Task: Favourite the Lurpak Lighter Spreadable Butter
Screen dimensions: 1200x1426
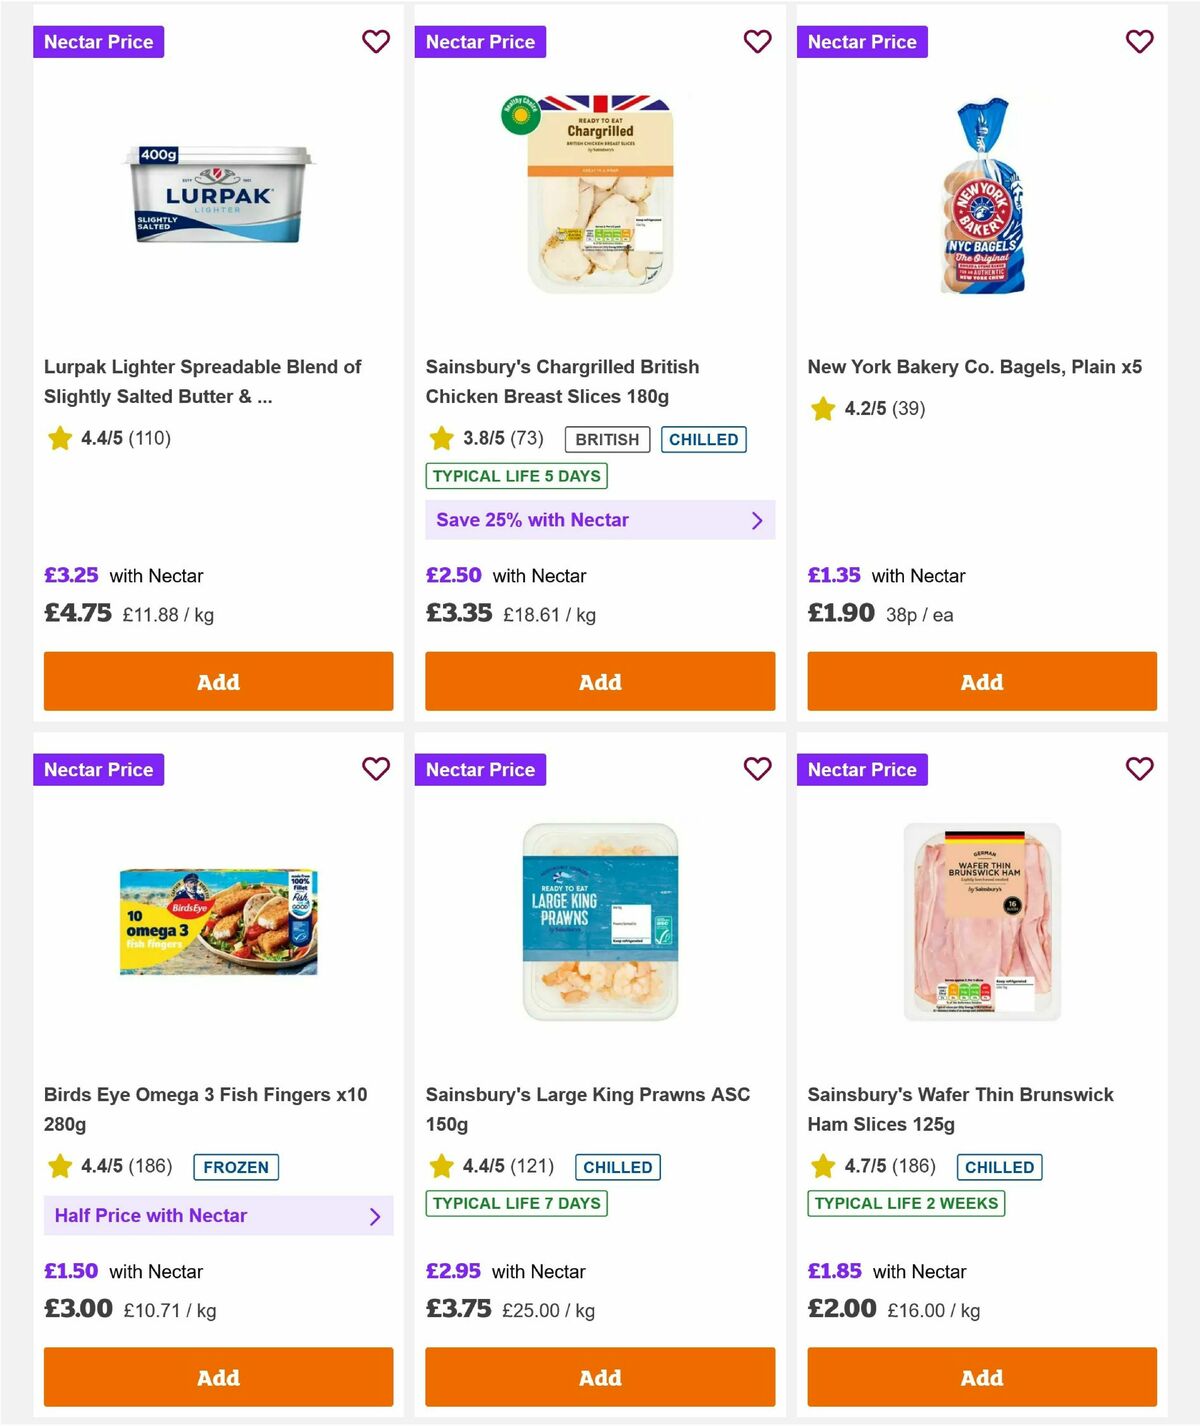Action: [375, 42]
